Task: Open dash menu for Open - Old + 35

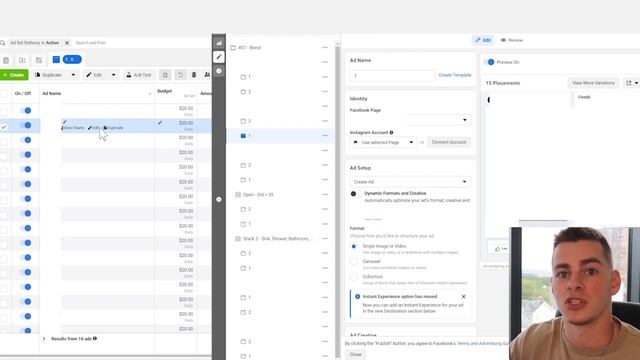Action: (325, 195)
